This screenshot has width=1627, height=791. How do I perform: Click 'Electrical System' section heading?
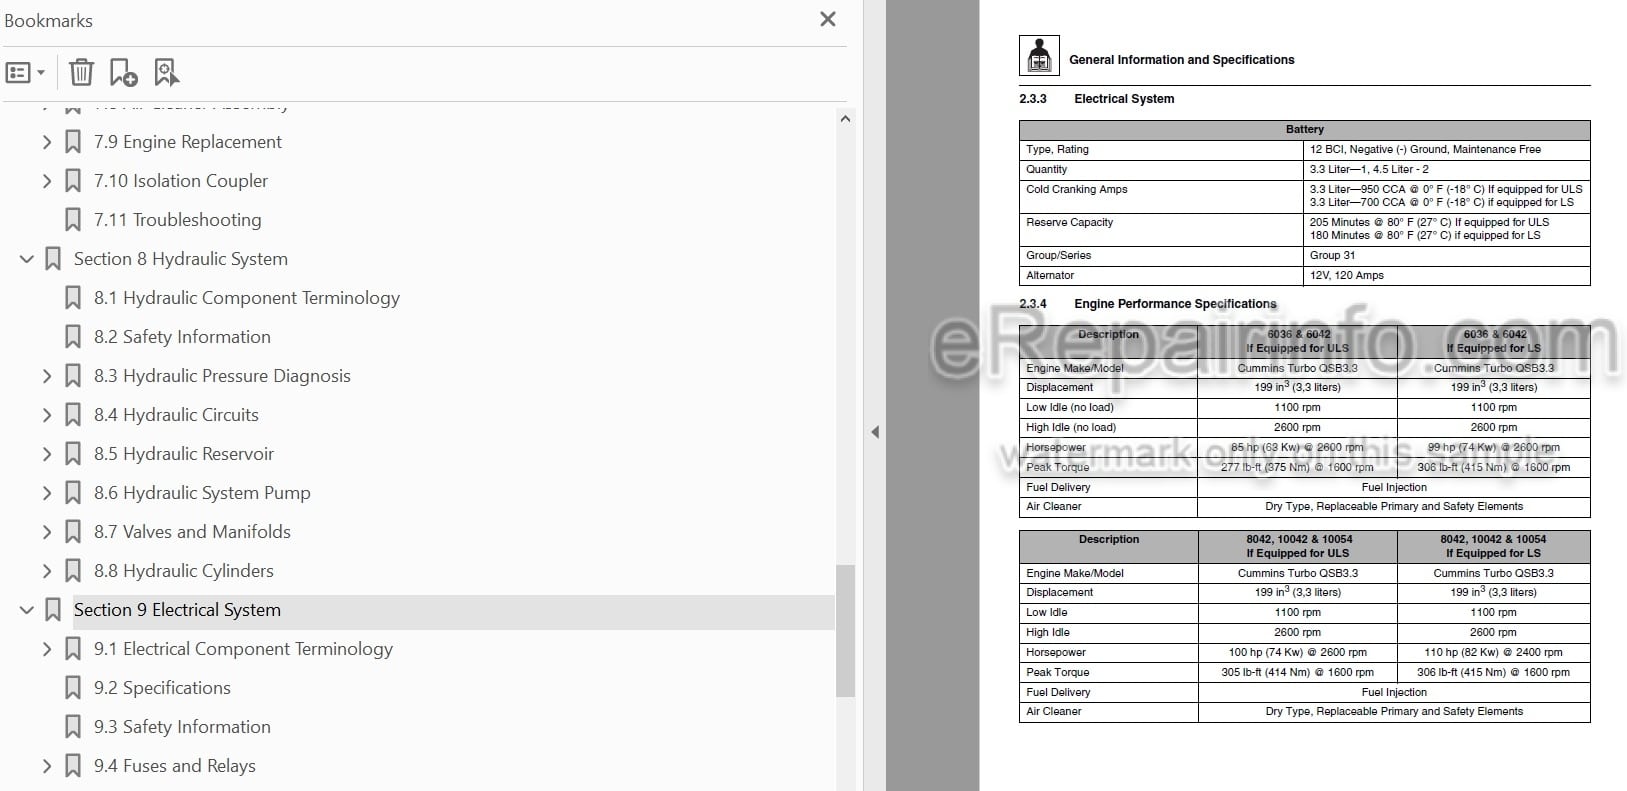[1124, 99]
